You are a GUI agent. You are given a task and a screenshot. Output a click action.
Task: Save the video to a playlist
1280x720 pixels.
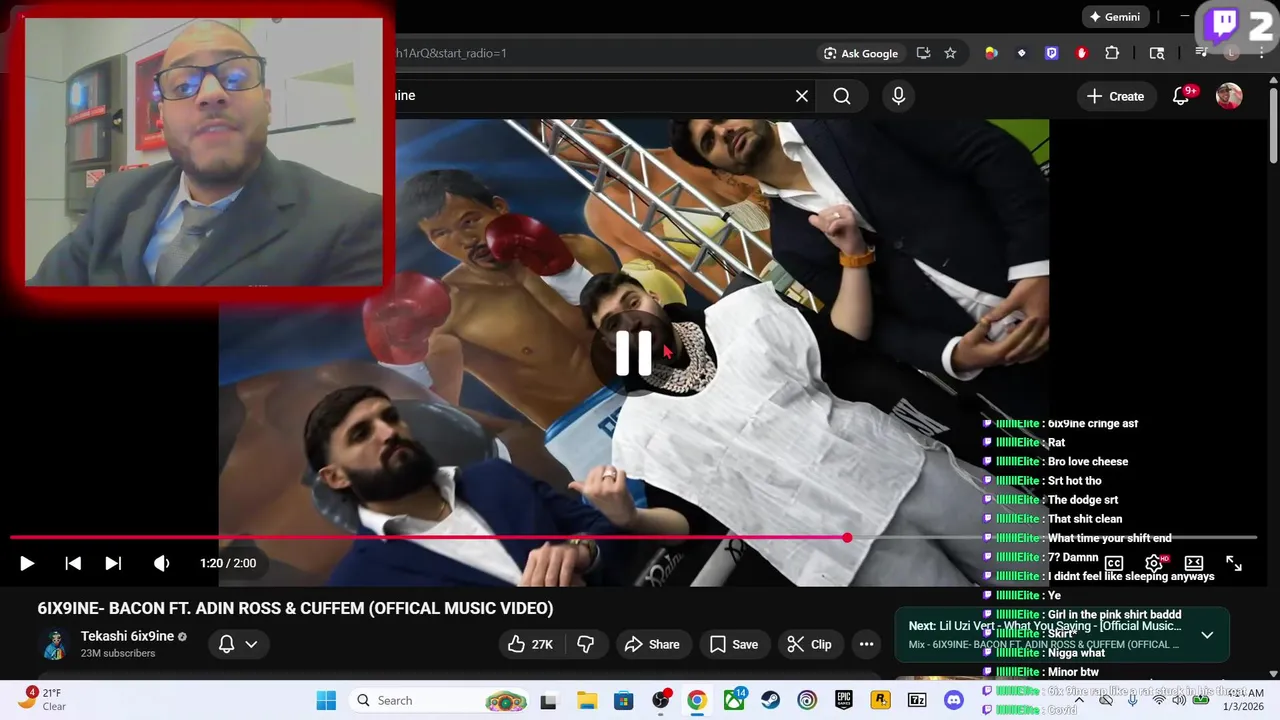tap(734, 644)
